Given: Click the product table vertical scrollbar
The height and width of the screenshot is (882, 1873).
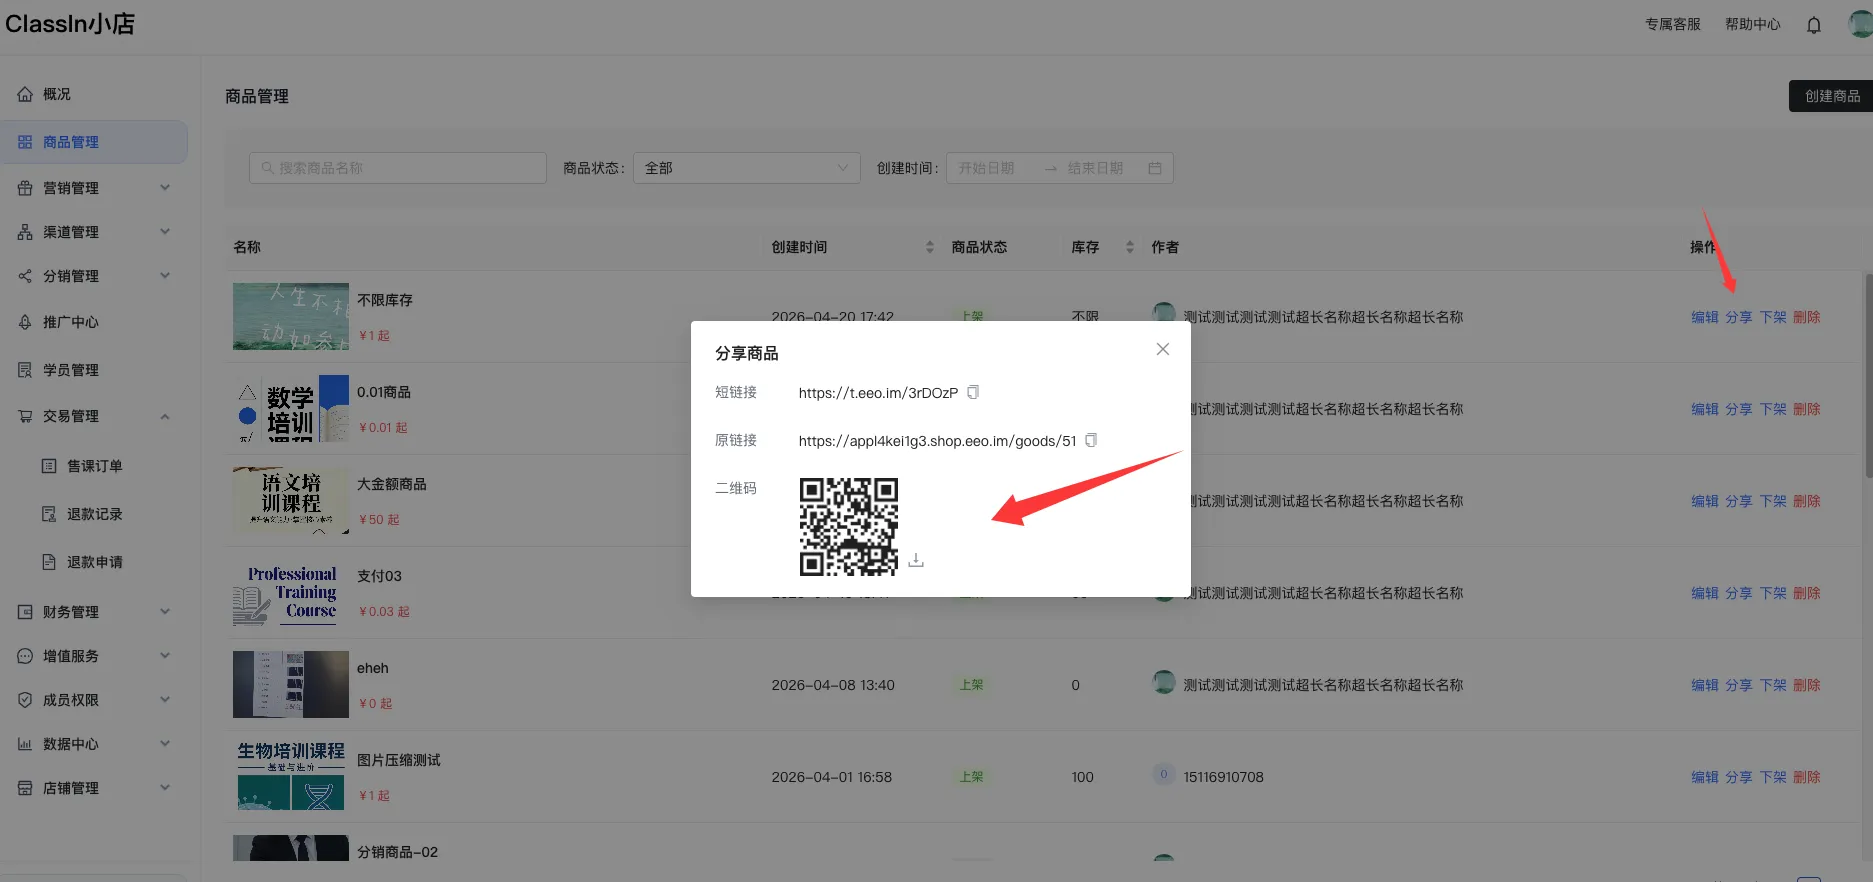Looking at the screenshot, I should coord(1868,375).
